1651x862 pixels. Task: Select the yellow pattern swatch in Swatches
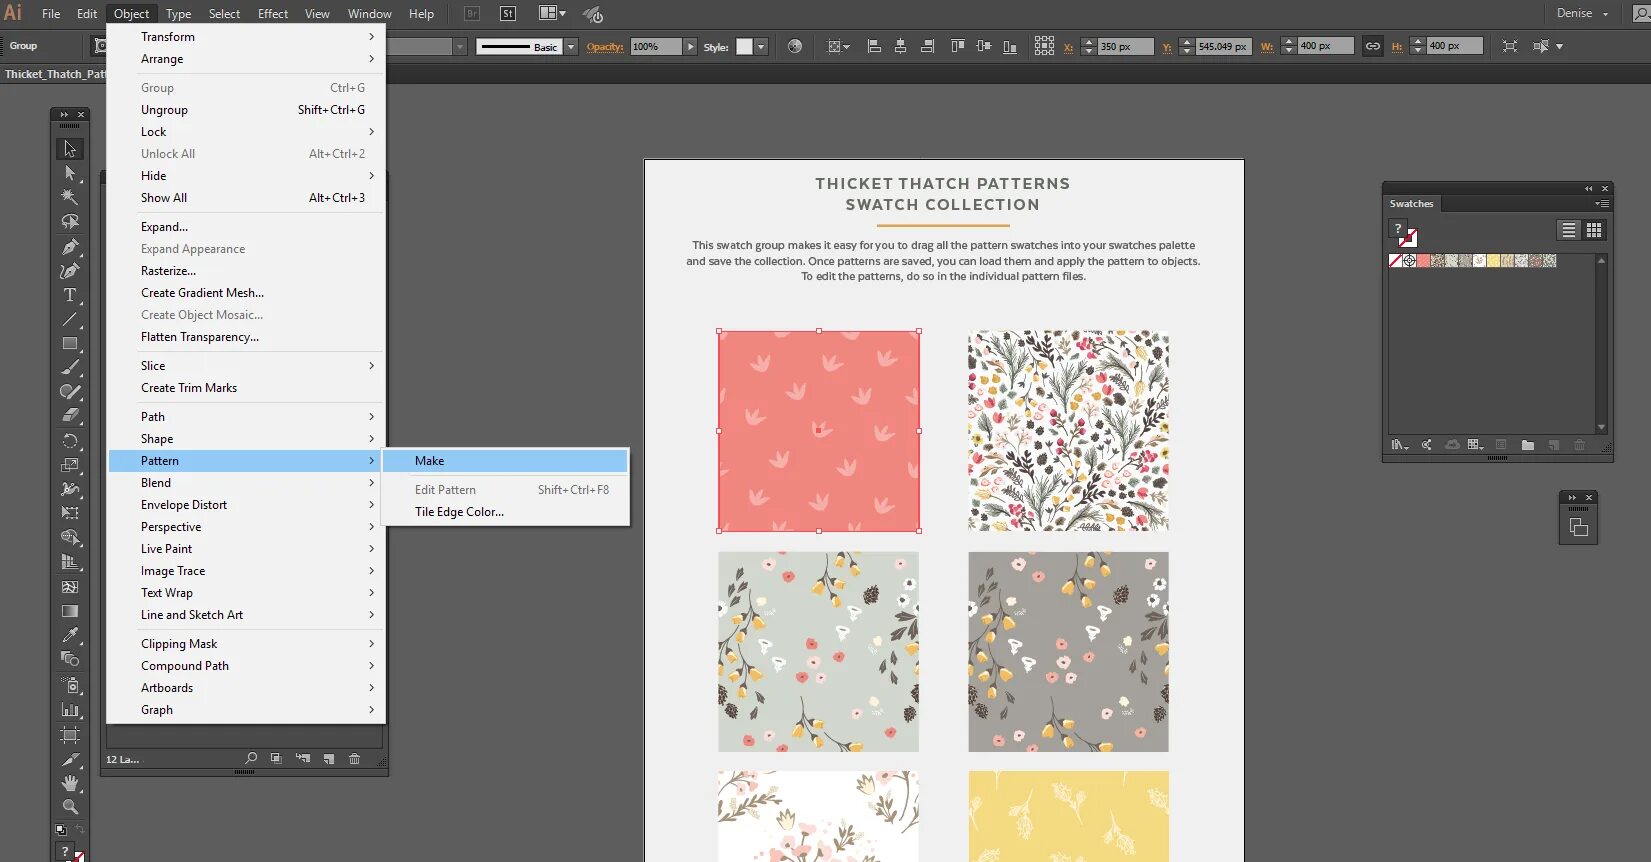coord(1493,261)
